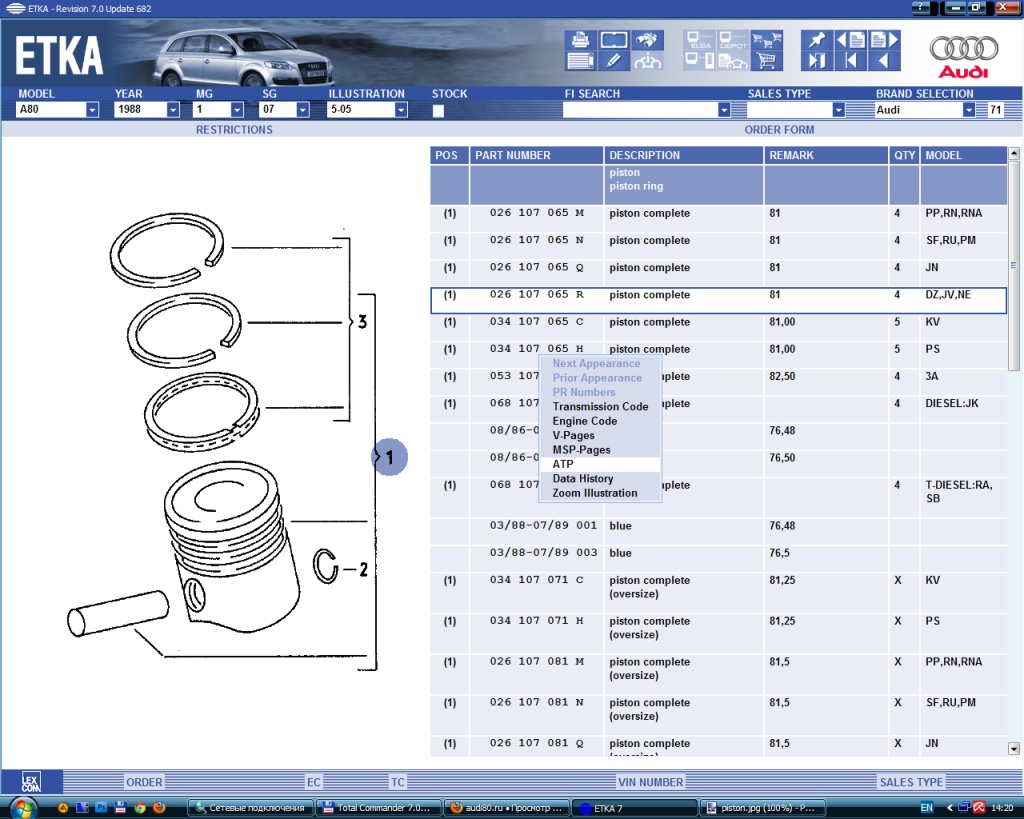Open the BRAND SELECTION dropdown showing Audi

[x=969, y=110]
